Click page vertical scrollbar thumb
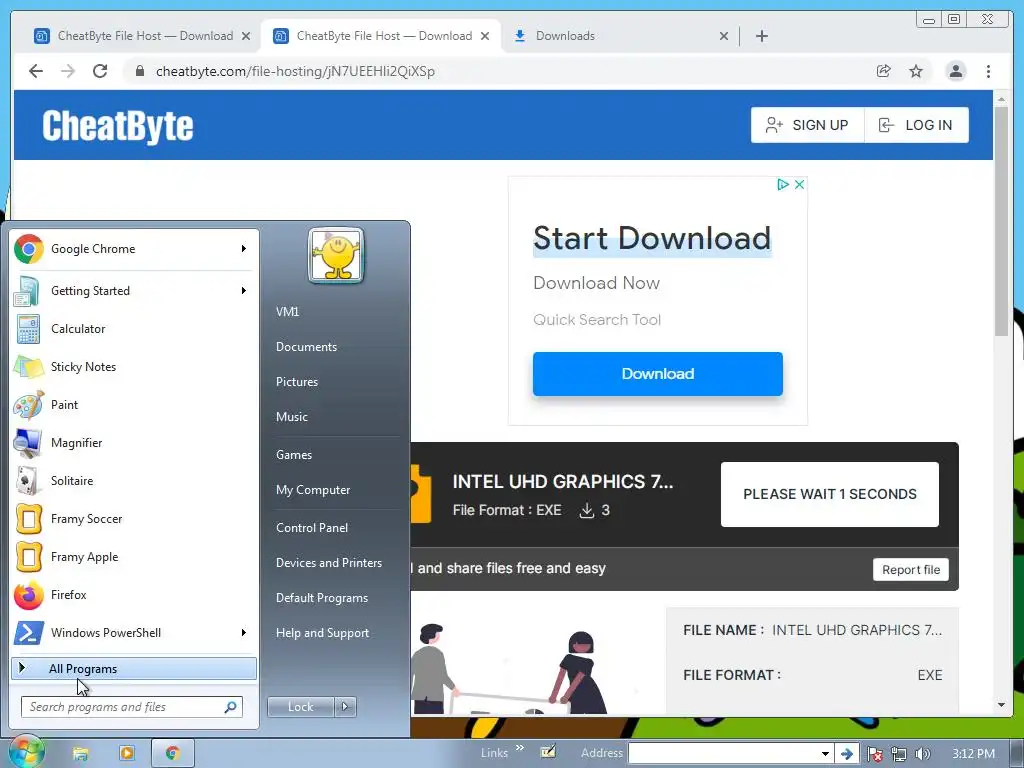 [x=1001, y=222]
